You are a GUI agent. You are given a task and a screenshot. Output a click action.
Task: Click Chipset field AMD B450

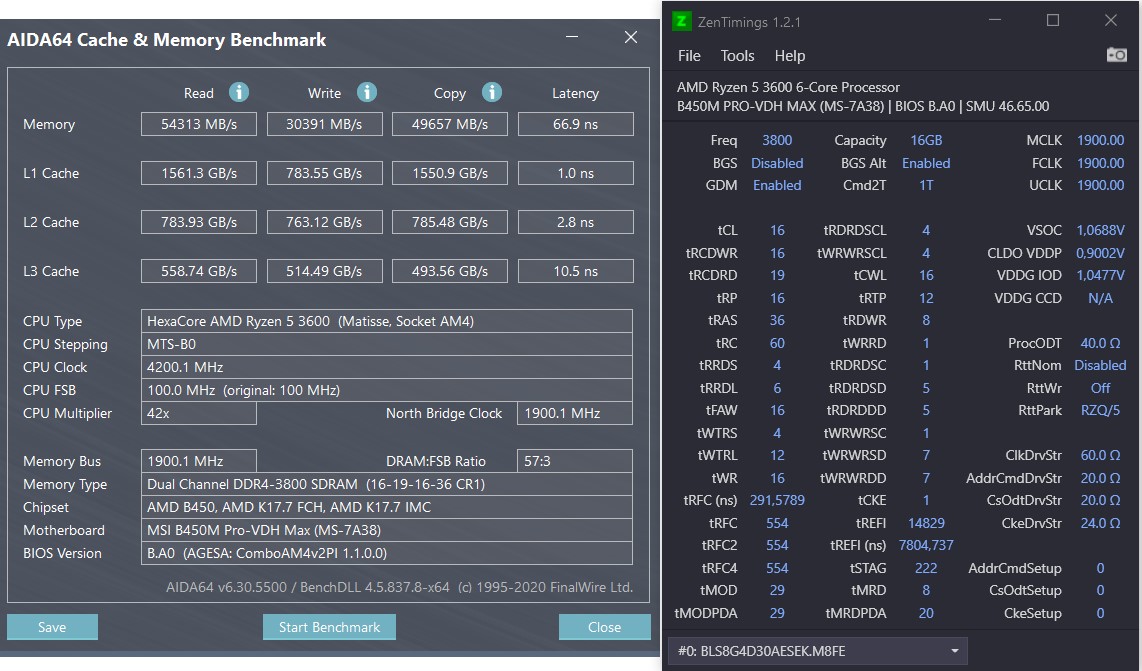387,507
